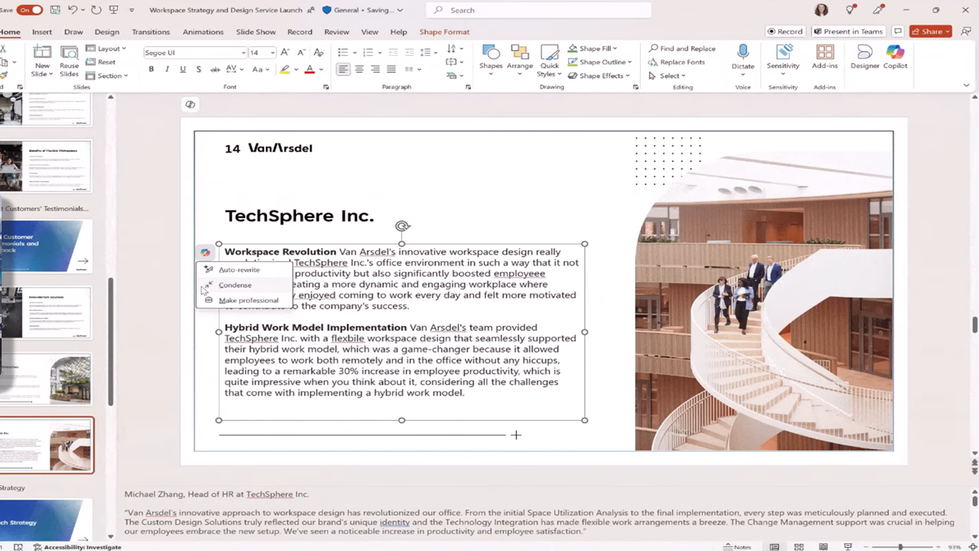Open the Designer pane

click(864, 57)
